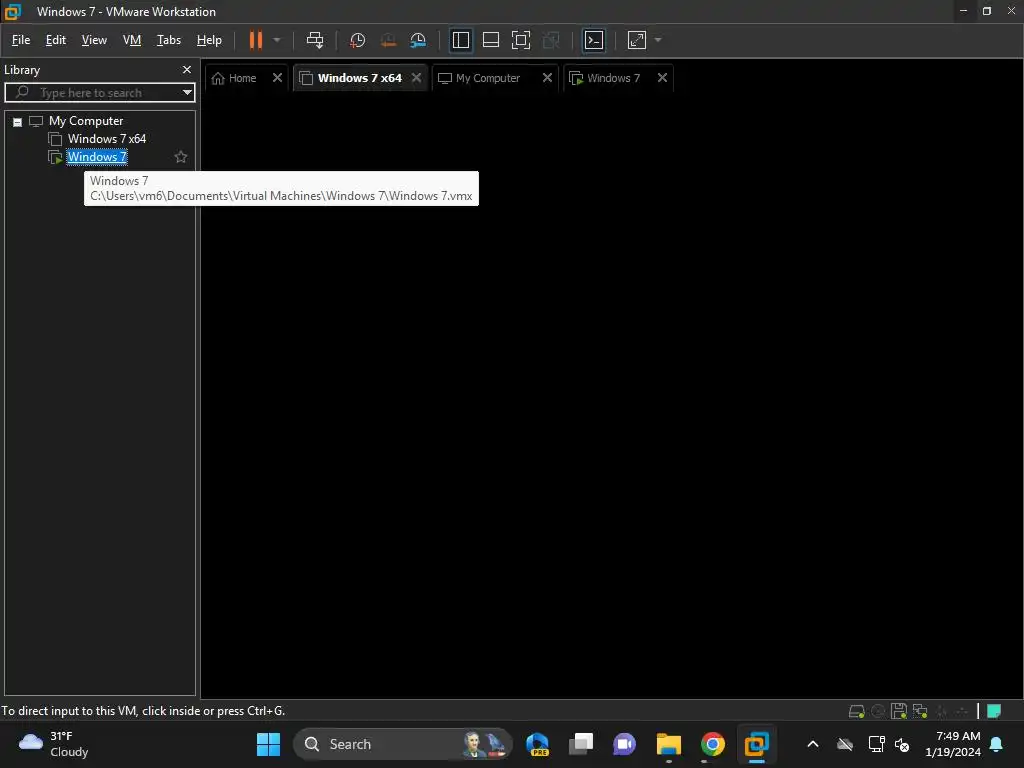Click the network adapter status icon

tap(920, 711)
